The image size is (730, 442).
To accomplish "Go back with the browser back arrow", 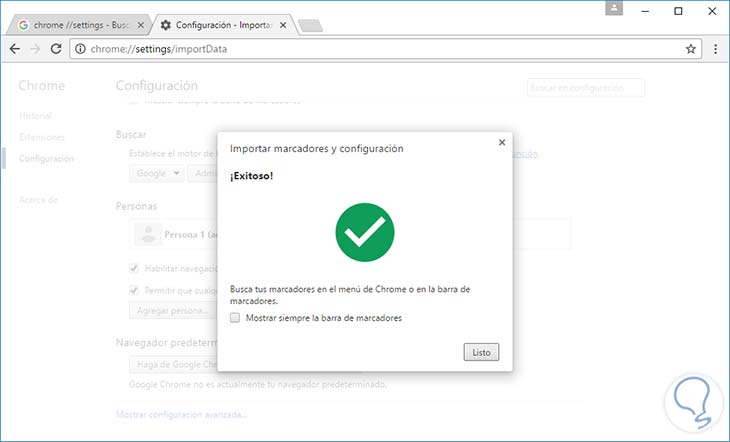I will point(15,49).
